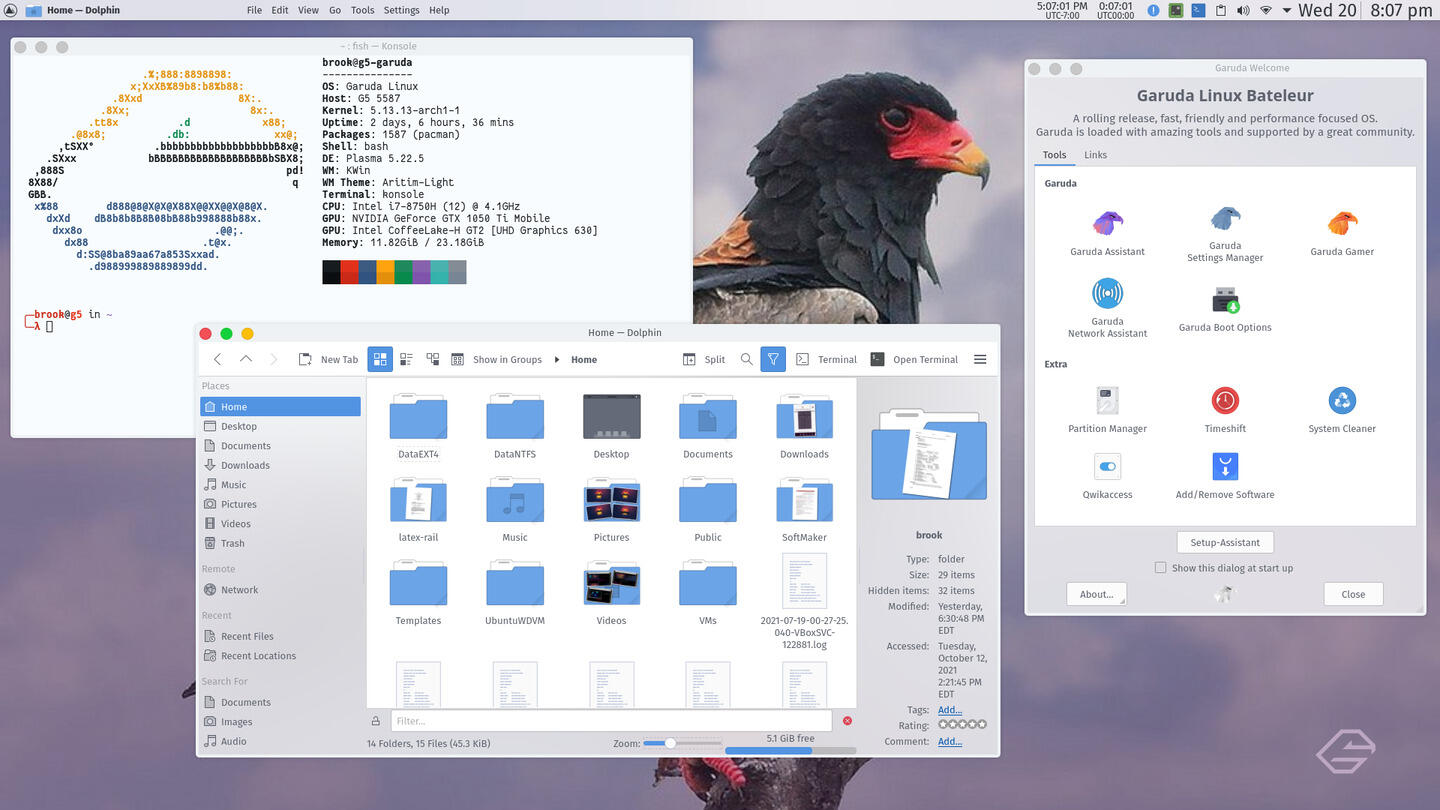Click orange swatch in Konsole palette

385,272
